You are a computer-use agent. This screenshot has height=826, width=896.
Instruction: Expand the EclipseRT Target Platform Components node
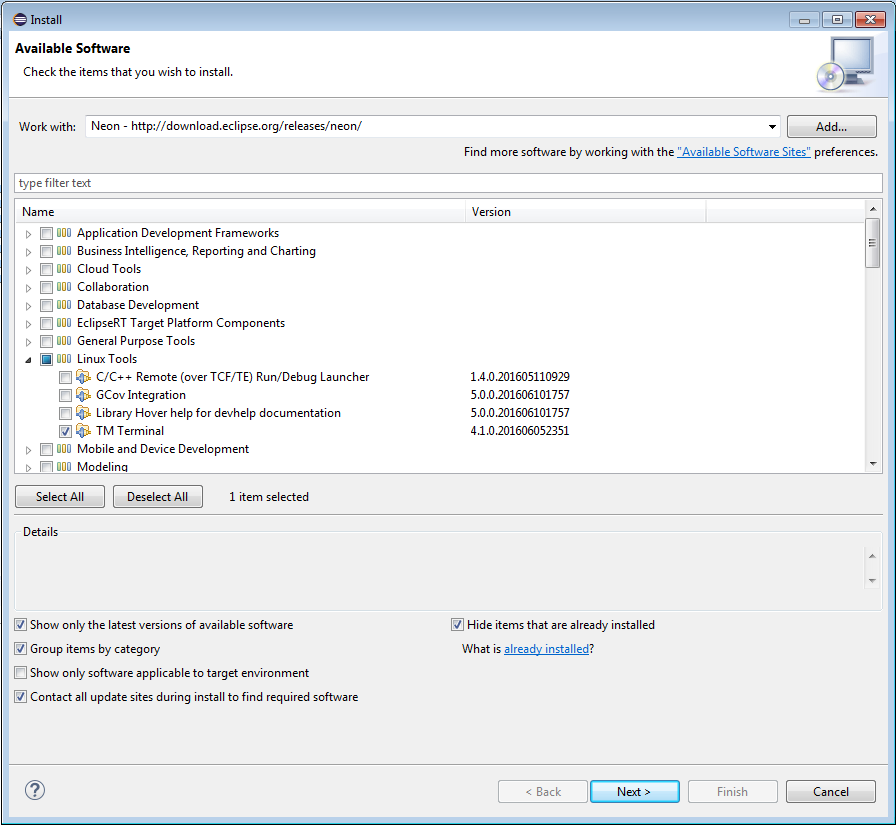click(28, 323)
